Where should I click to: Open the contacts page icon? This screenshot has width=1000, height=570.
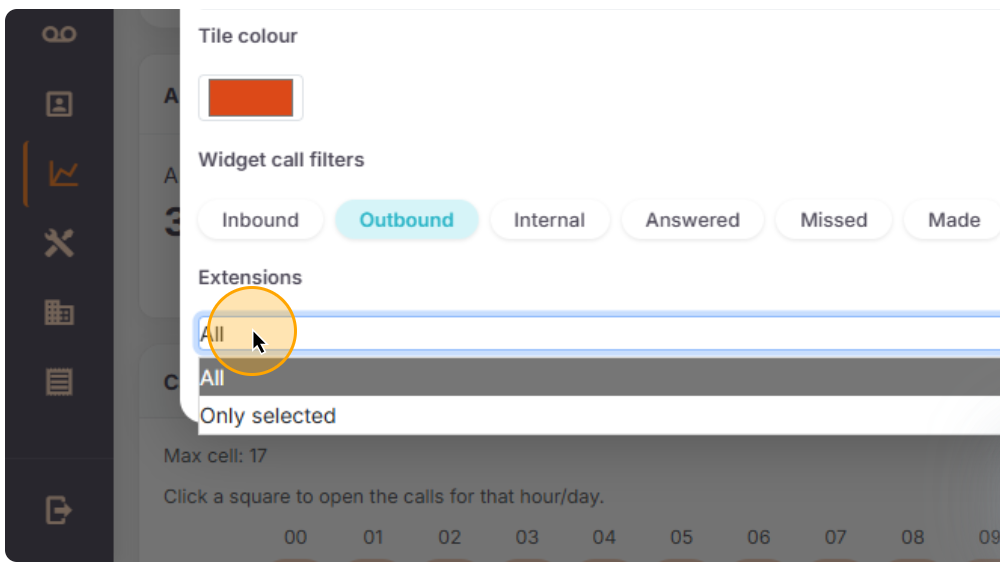click(59, 104)
